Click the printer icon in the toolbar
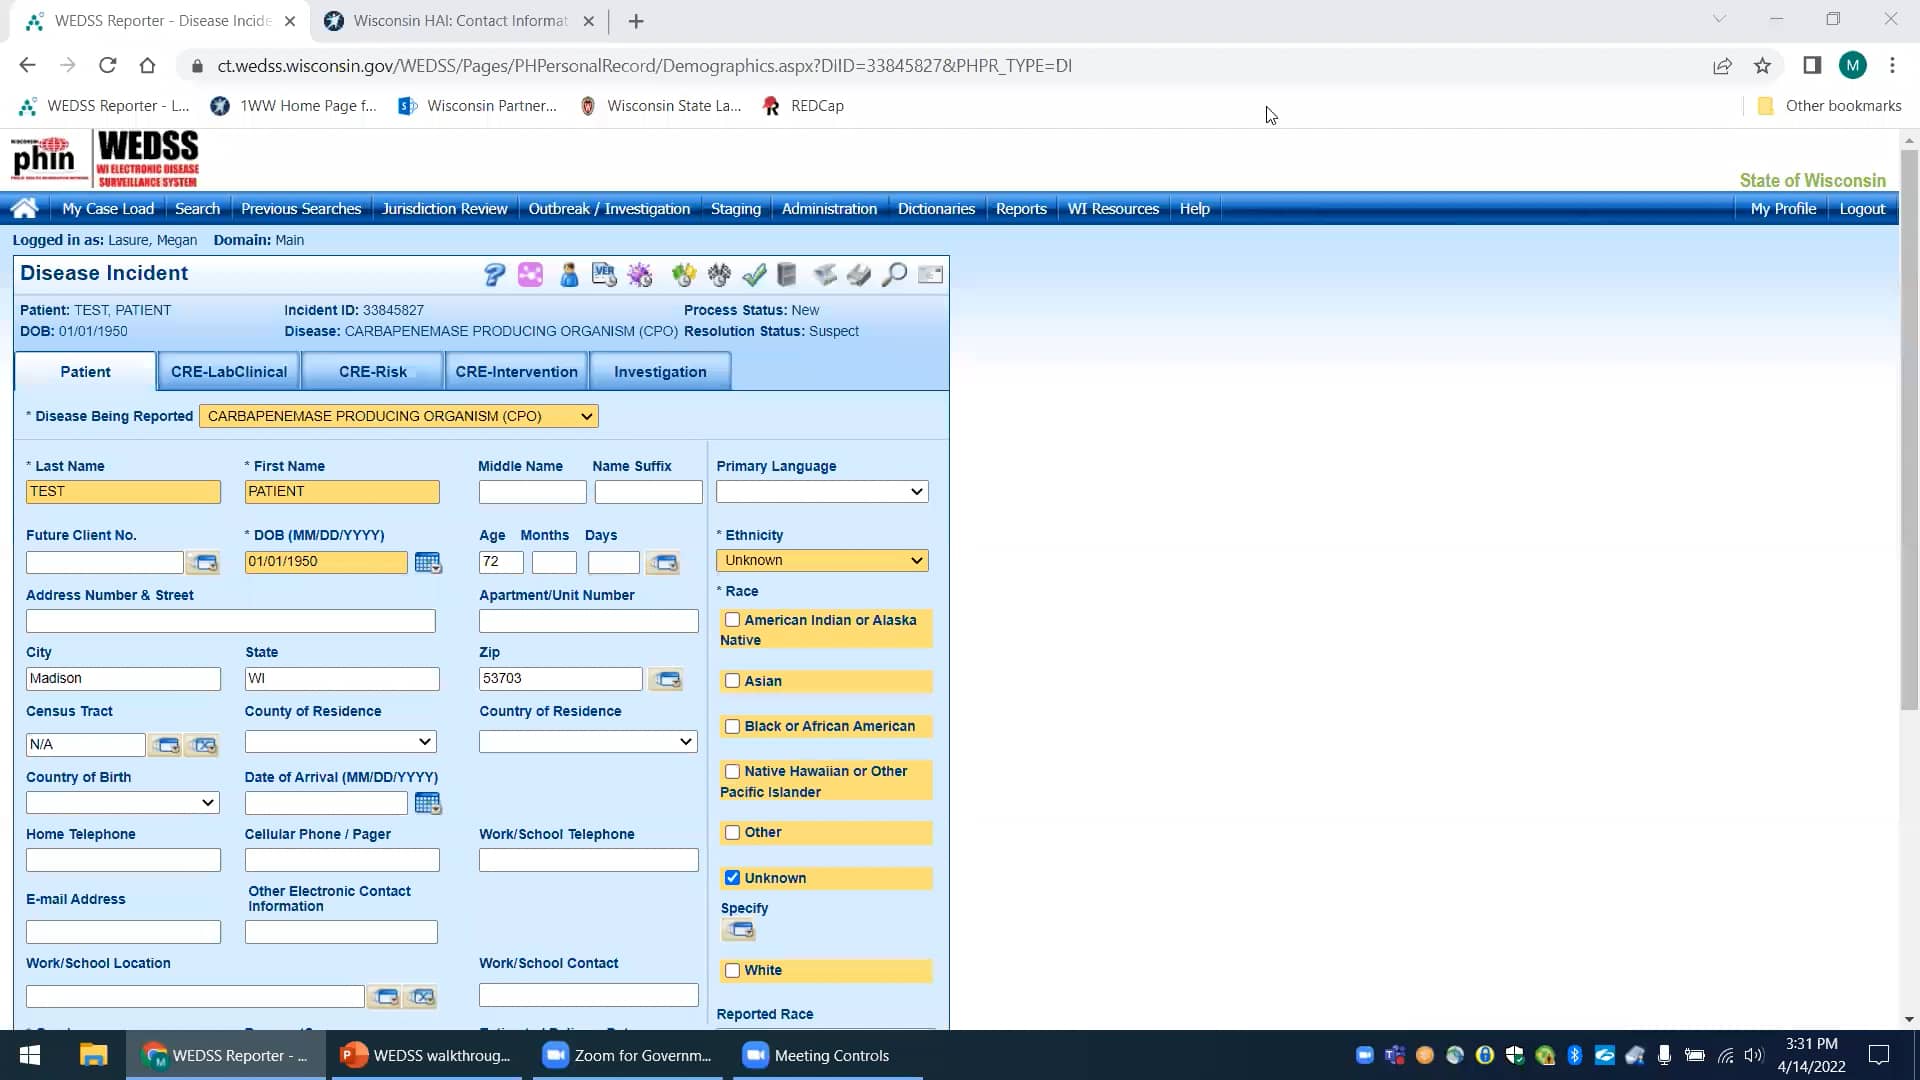 coord(860,275)
